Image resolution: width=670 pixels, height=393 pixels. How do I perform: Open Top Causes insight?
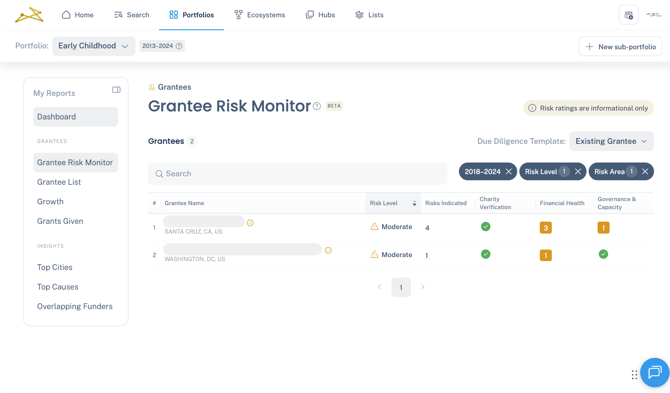point(58,287)
